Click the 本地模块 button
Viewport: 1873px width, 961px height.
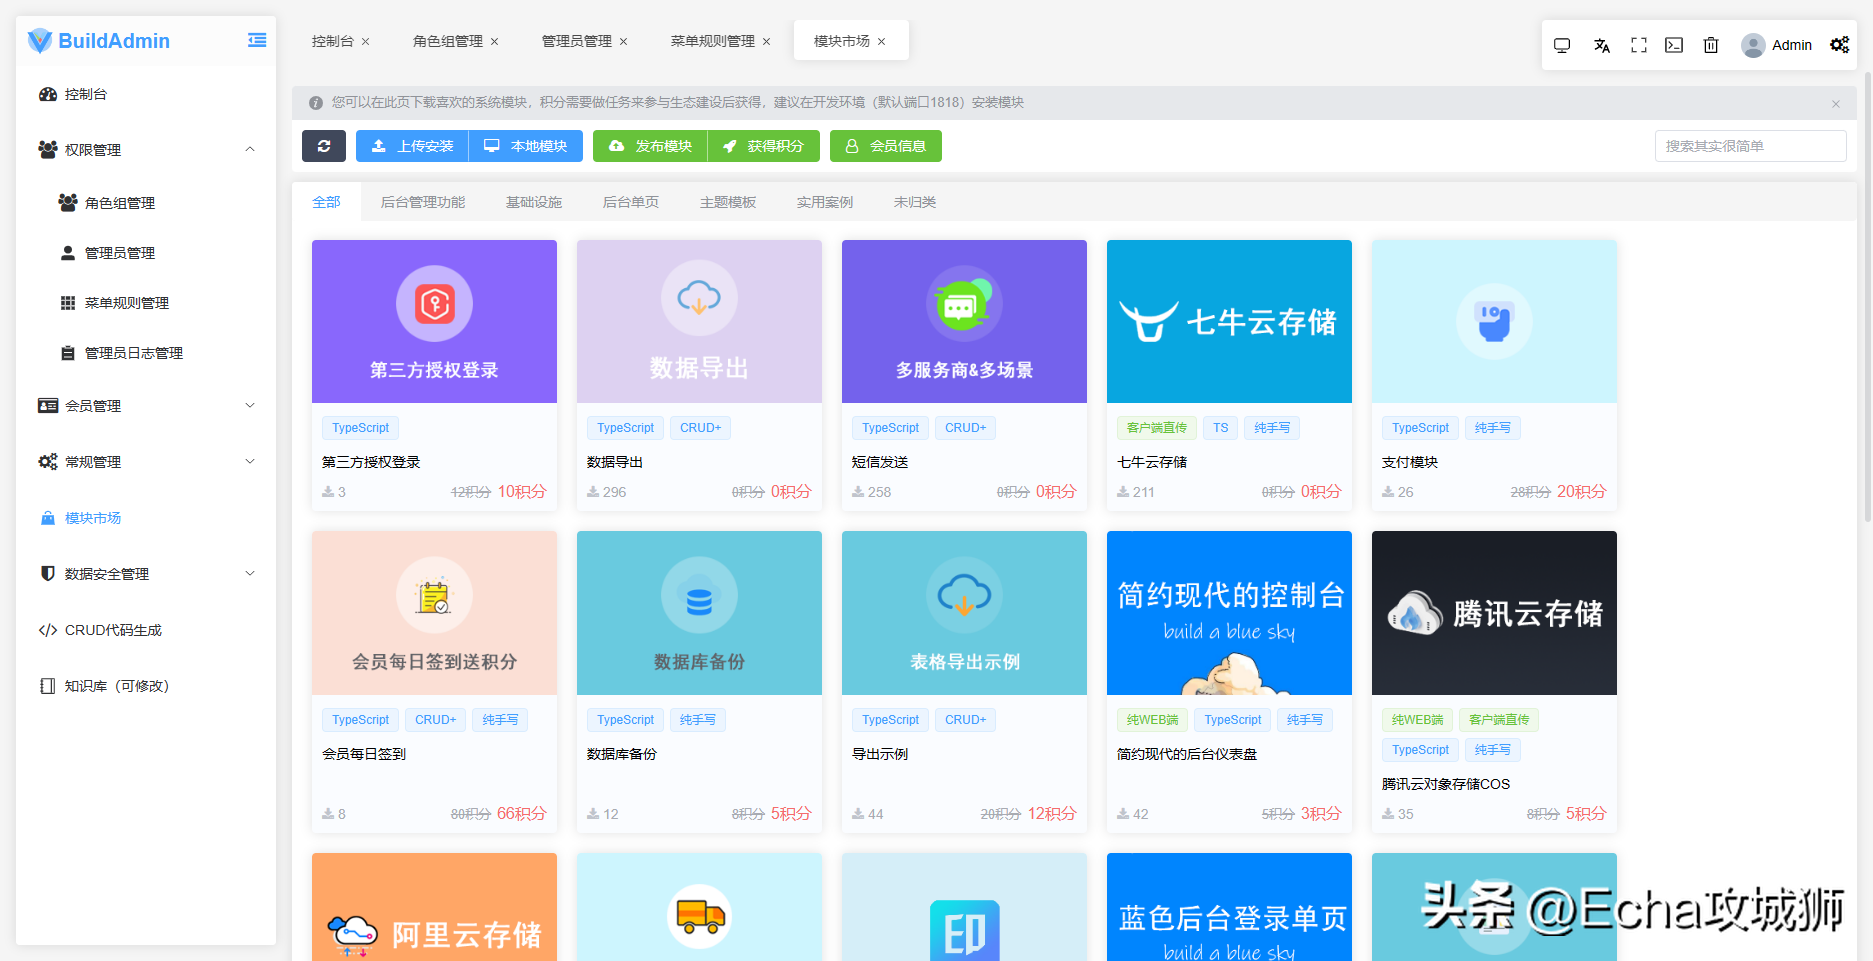(526, 146)
